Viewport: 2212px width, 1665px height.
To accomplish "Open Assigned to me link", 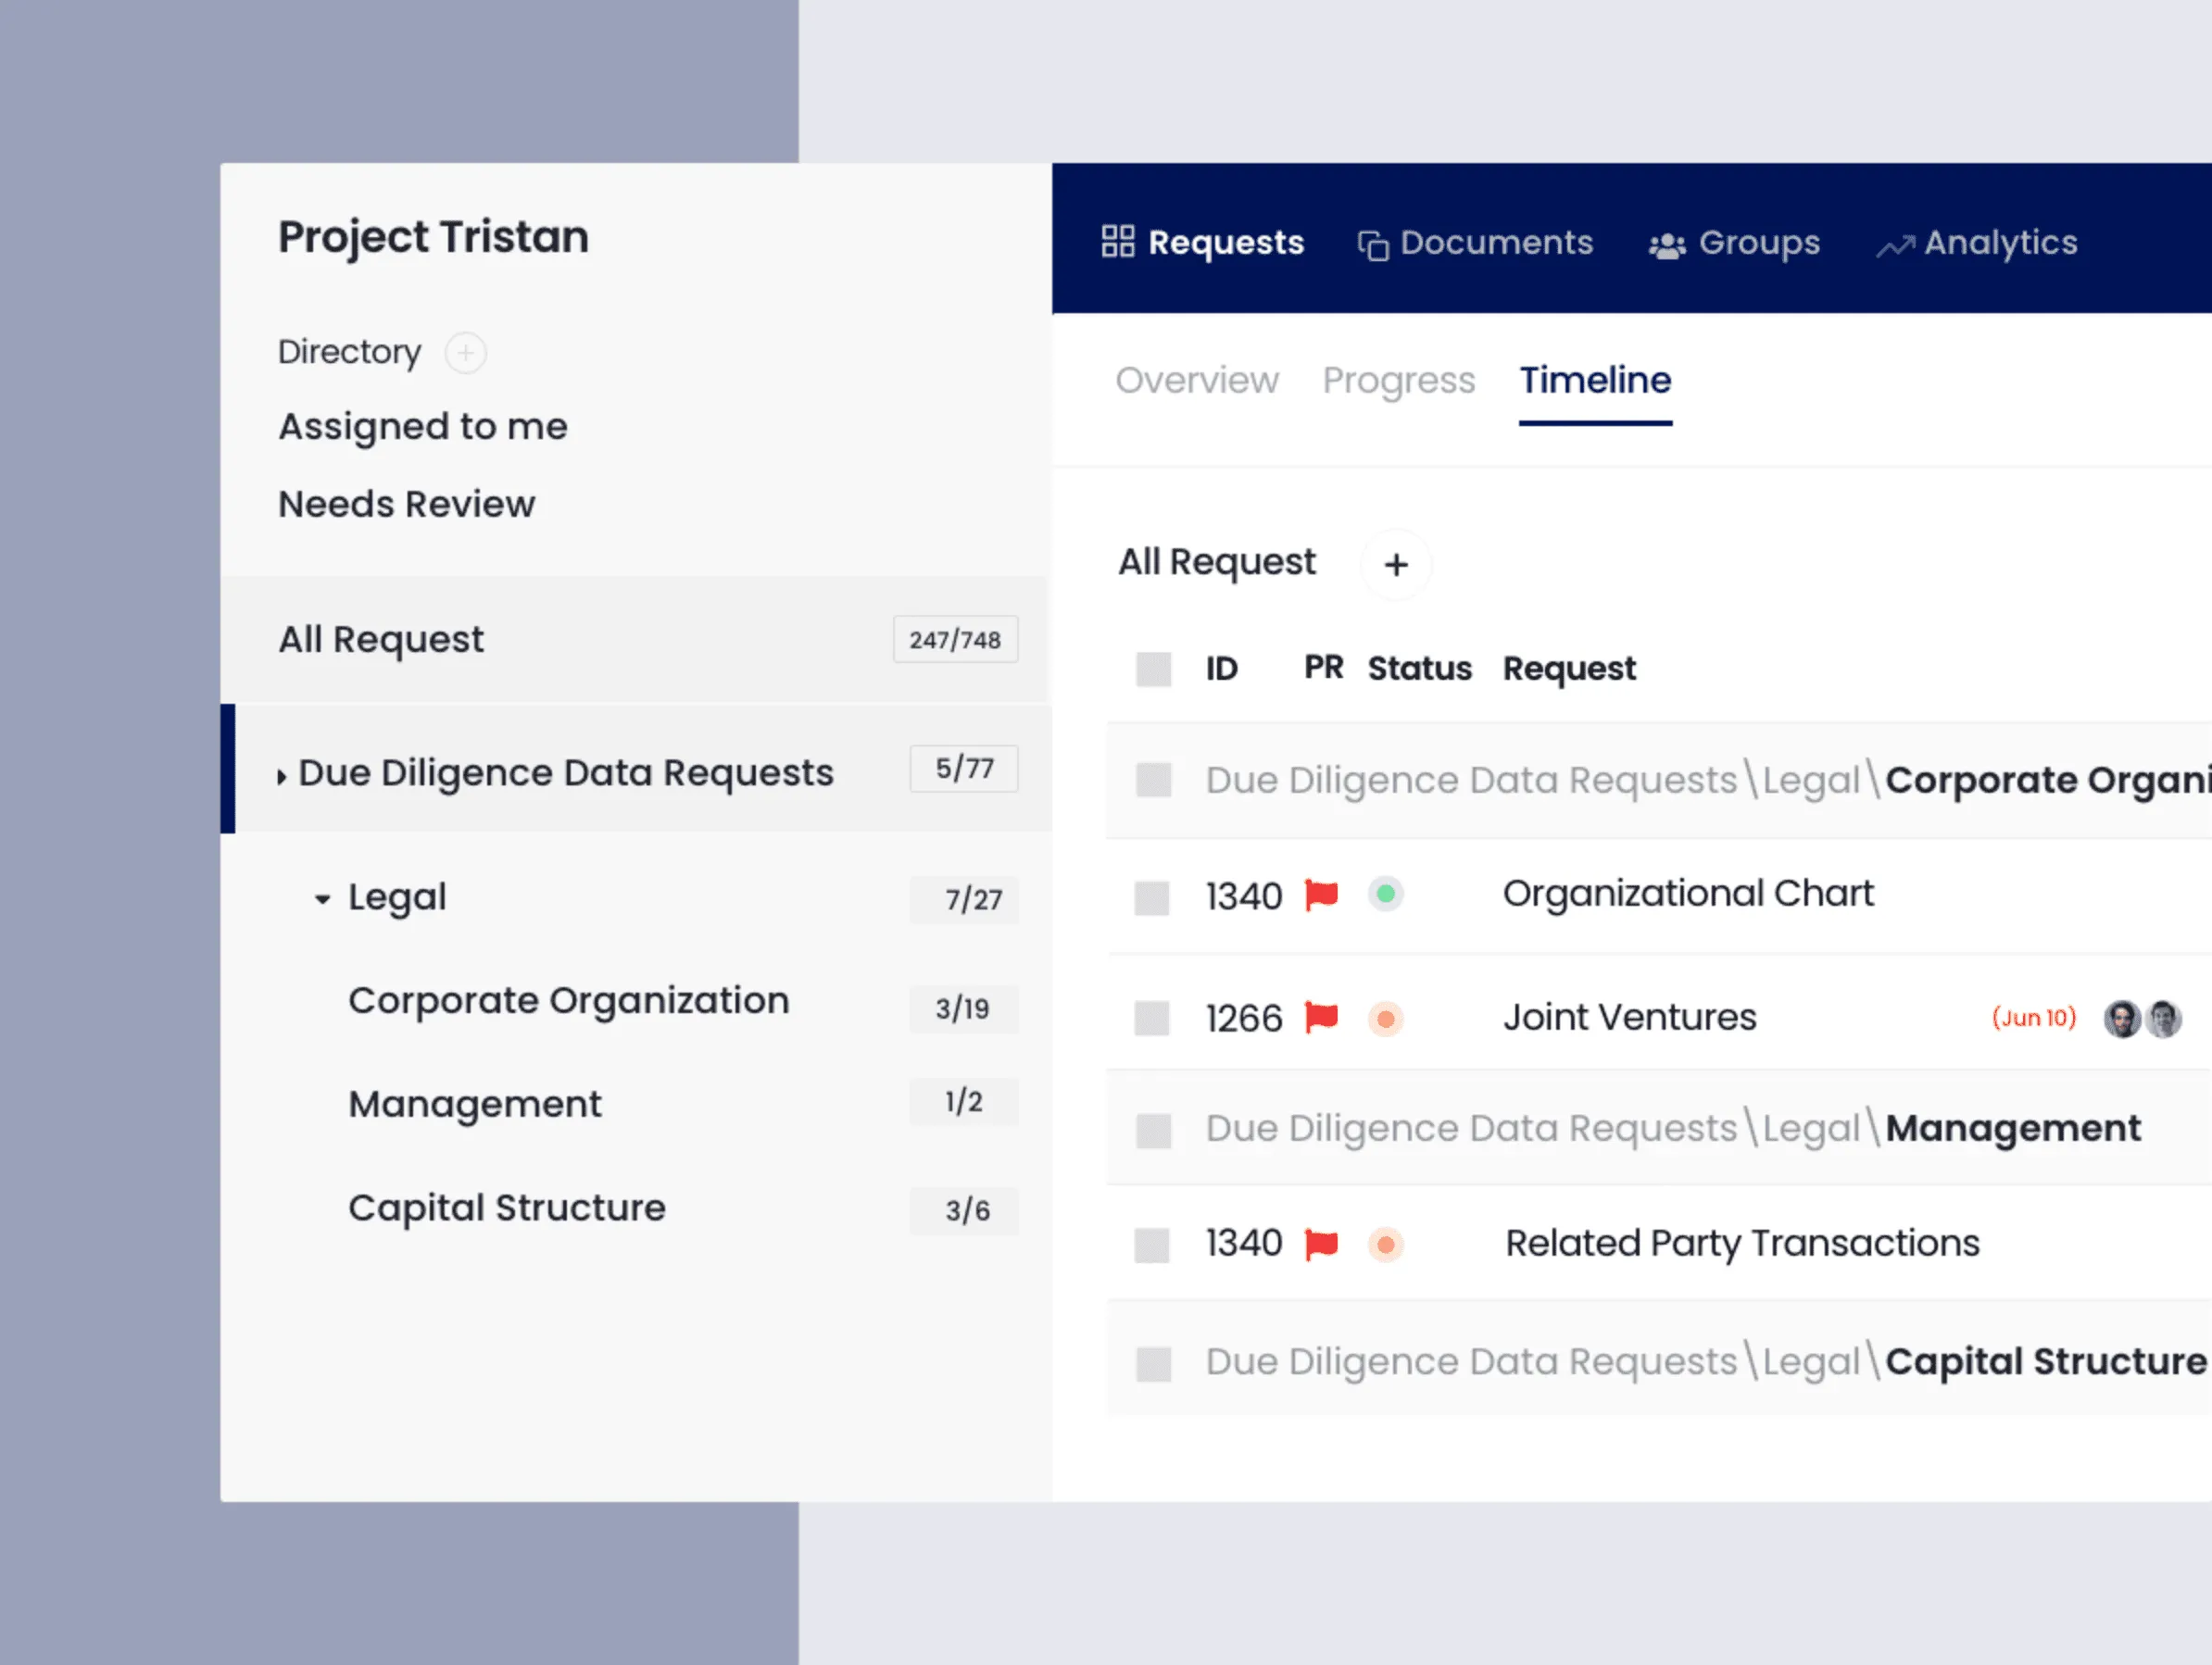I will tap(423, 427).
